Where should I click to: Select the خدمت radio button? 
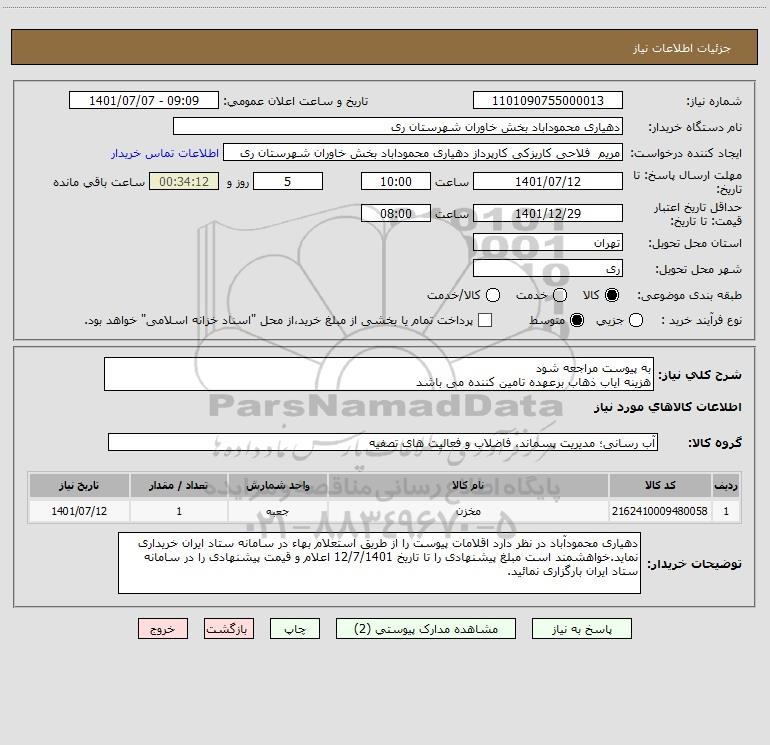coord(560,295)
